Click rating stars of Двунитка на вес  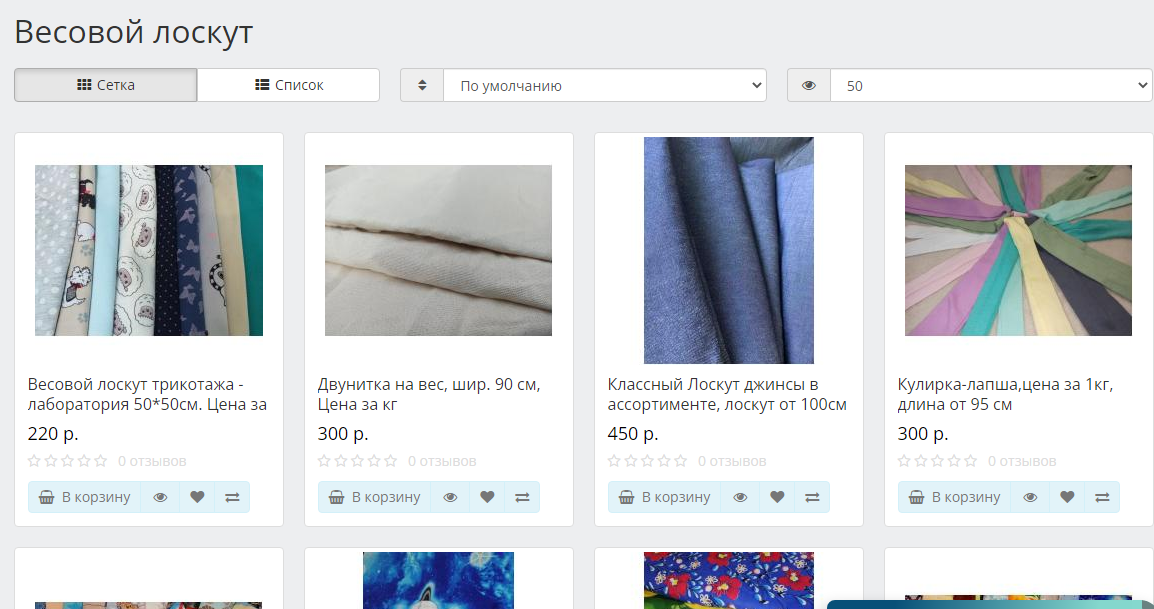pyautogui.click(x=358, y=461)
